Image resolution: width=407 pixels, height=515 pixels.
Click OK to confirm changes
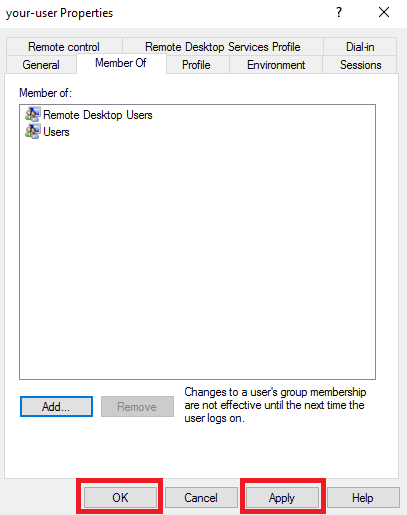tap(120, 498)
